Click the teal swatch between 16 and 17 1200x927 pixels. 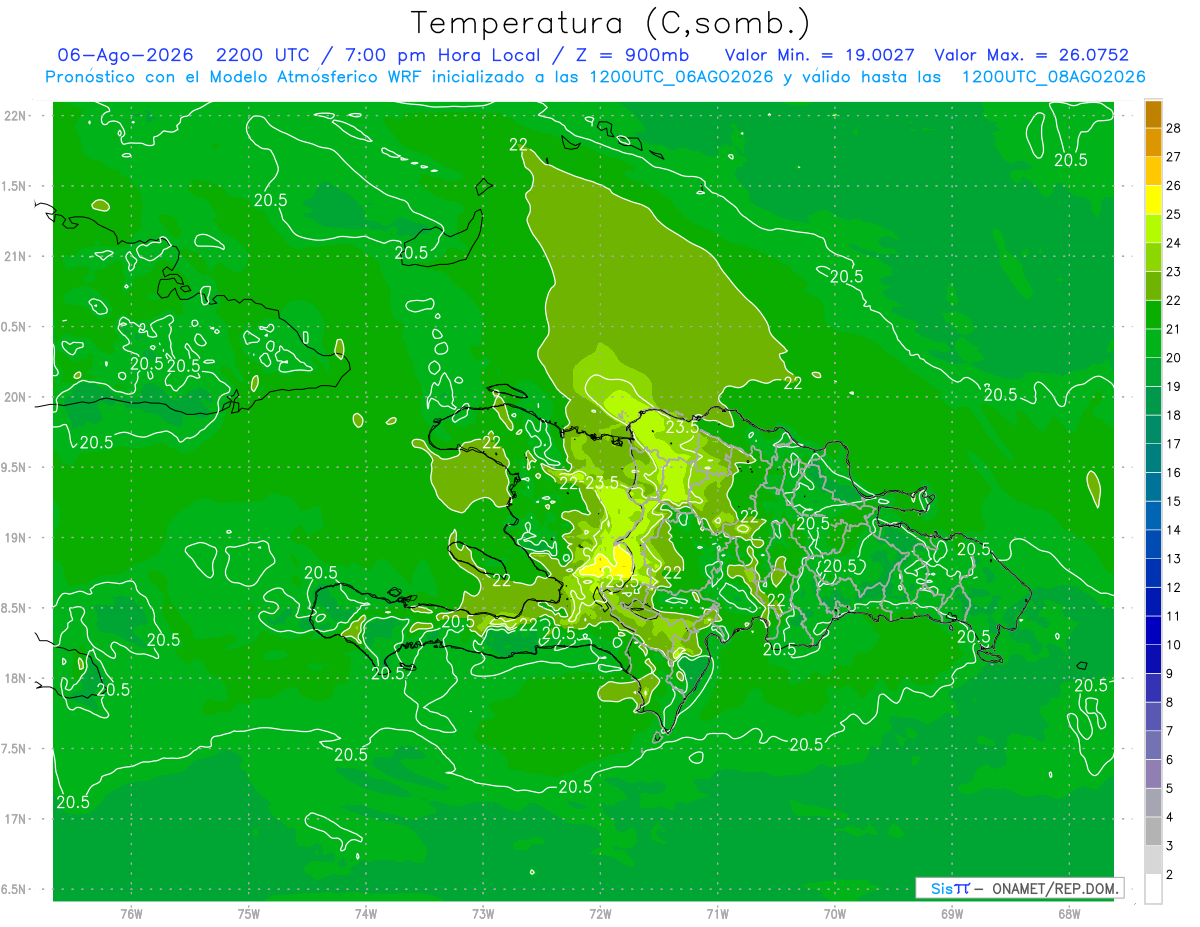tap(1153, 458)
